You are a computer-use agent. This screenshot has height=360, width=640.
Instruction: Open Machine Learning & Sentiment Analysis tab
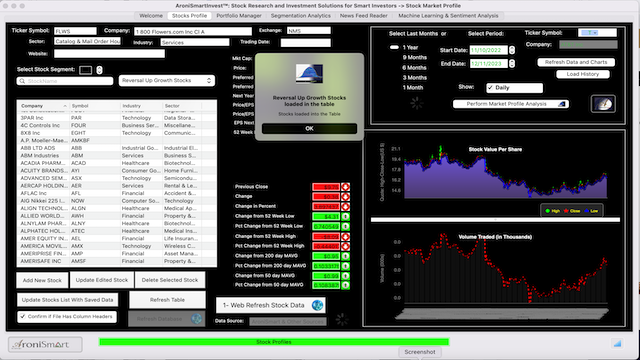pos(448,16)
